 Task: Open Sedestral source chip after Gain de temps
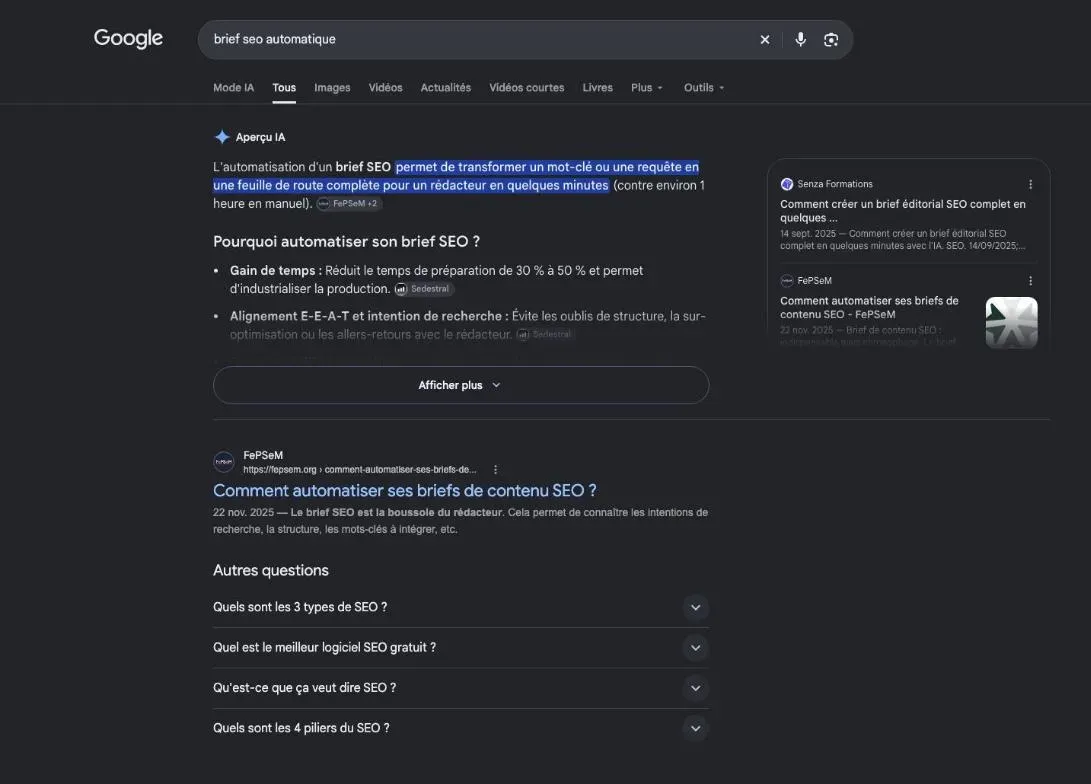point(424,289)
